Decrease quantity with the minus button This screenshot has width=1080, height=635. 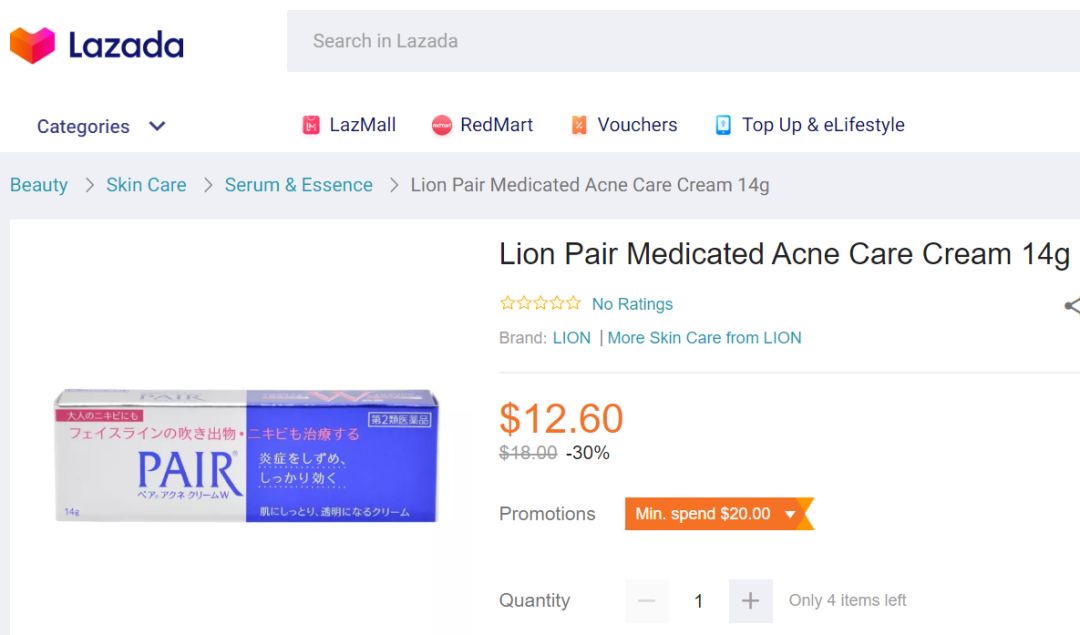647,601
